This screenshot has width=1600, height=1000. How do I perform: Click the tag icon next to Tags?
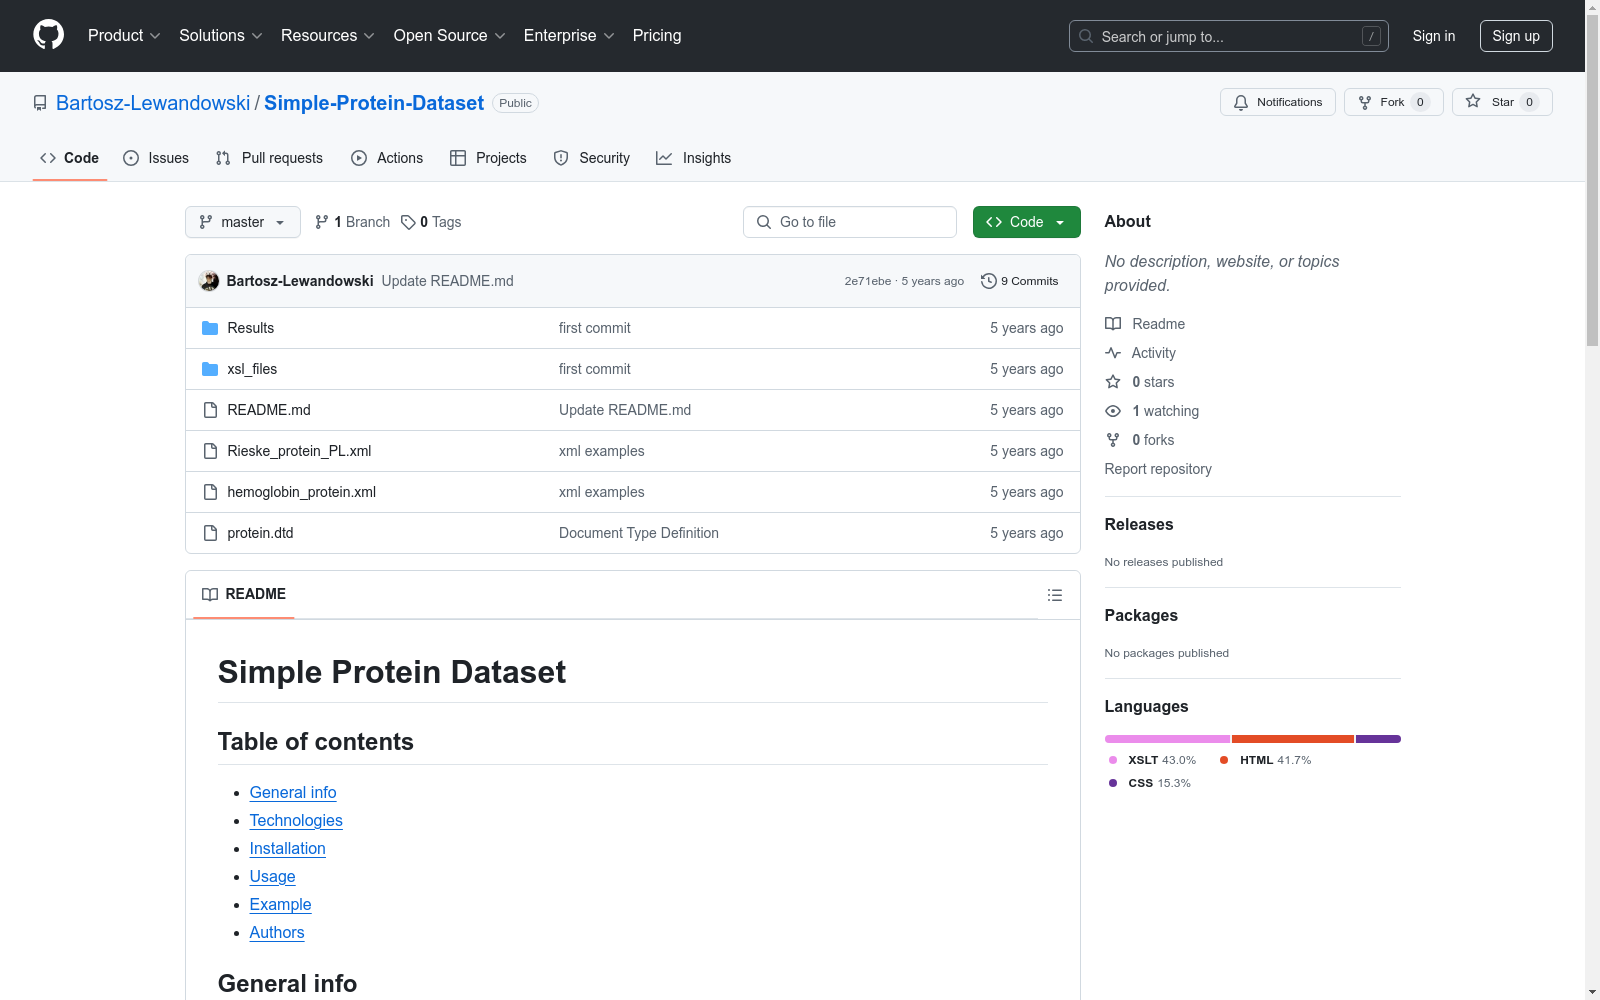(408, 222)
